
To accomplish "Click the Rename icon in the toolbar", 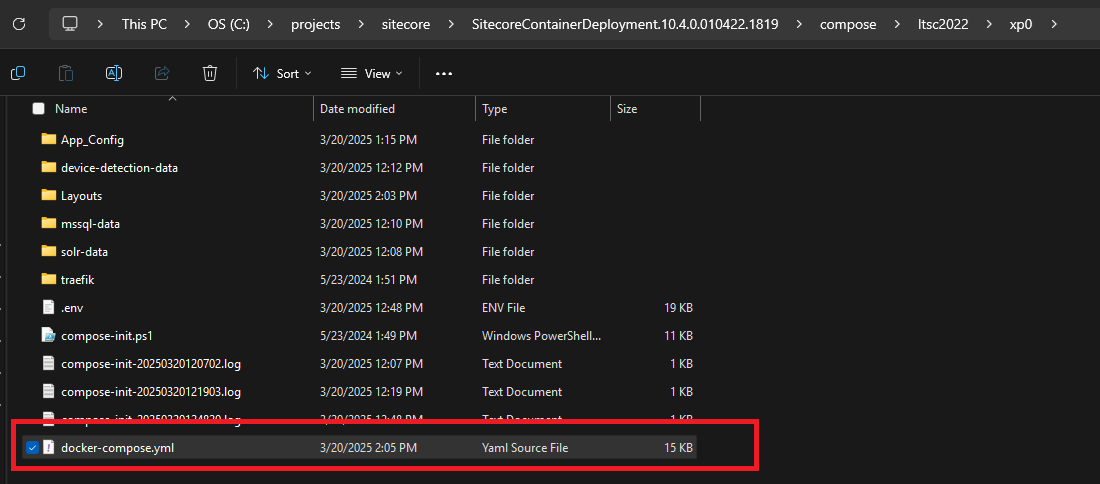I will (114, 73).
